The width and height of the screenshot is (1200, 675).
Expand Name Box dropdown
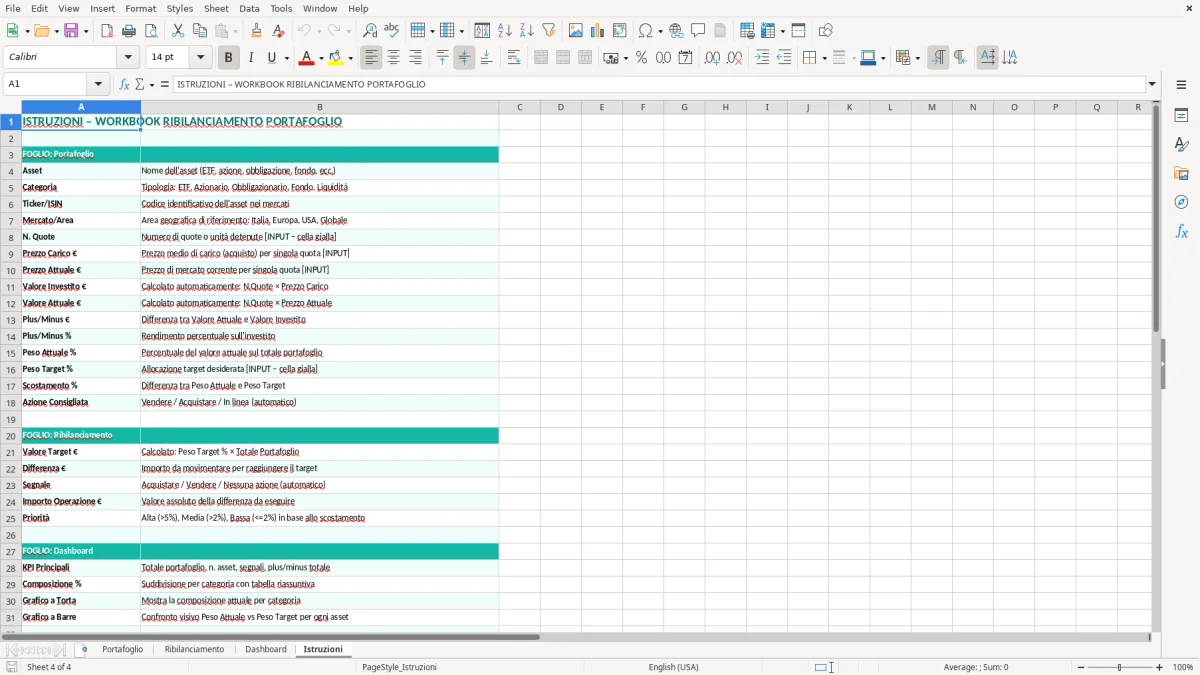(98, 84)
